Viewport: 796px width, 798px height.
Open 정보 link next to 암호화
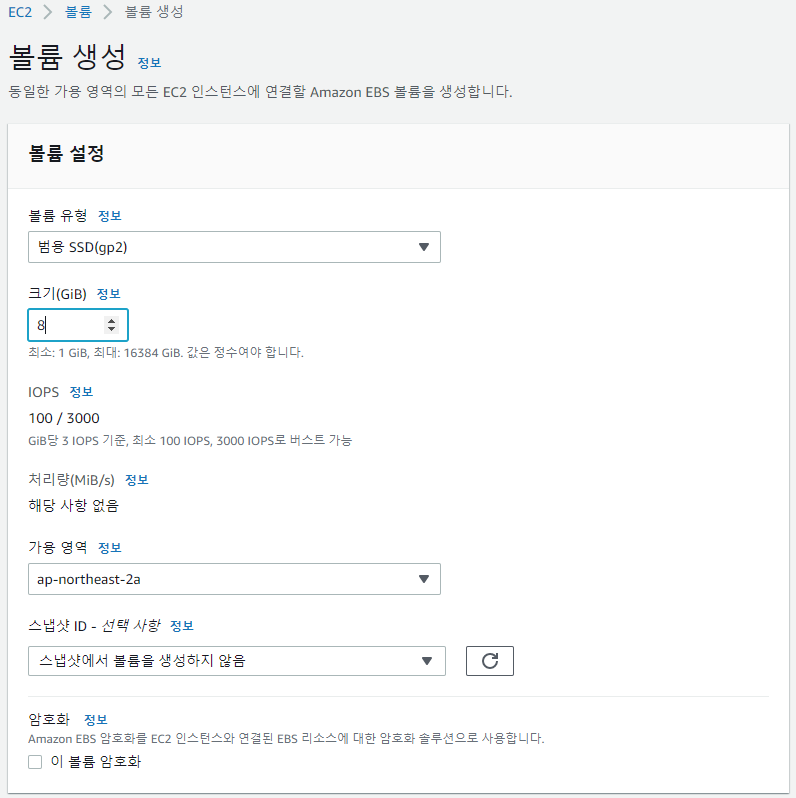click(96, 720)
